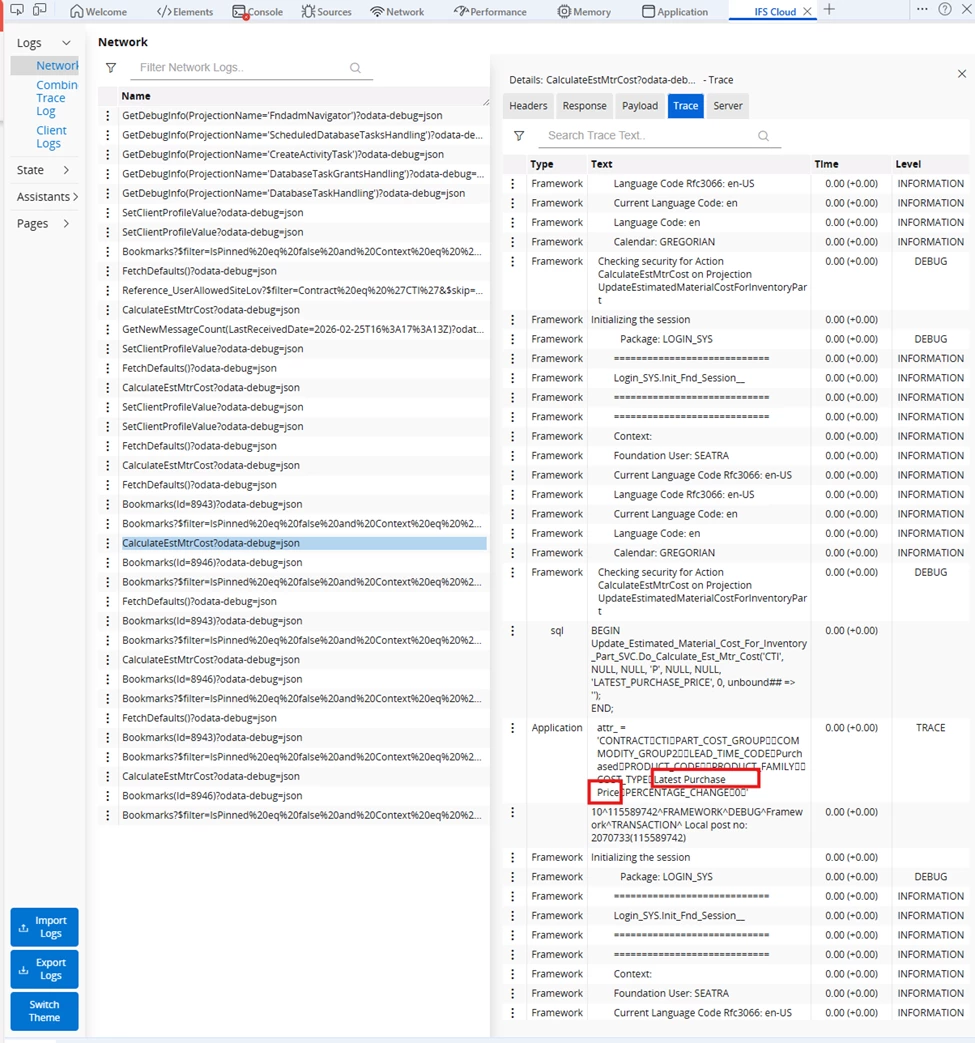Open the Application tab
The image size is (975, 1043).
pos(675,11)
